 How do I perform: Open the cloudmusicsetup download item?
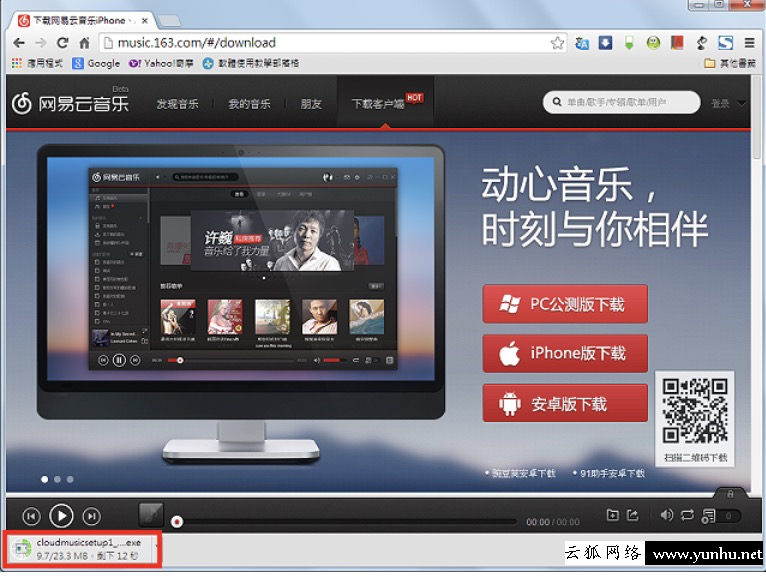point(78,549)
